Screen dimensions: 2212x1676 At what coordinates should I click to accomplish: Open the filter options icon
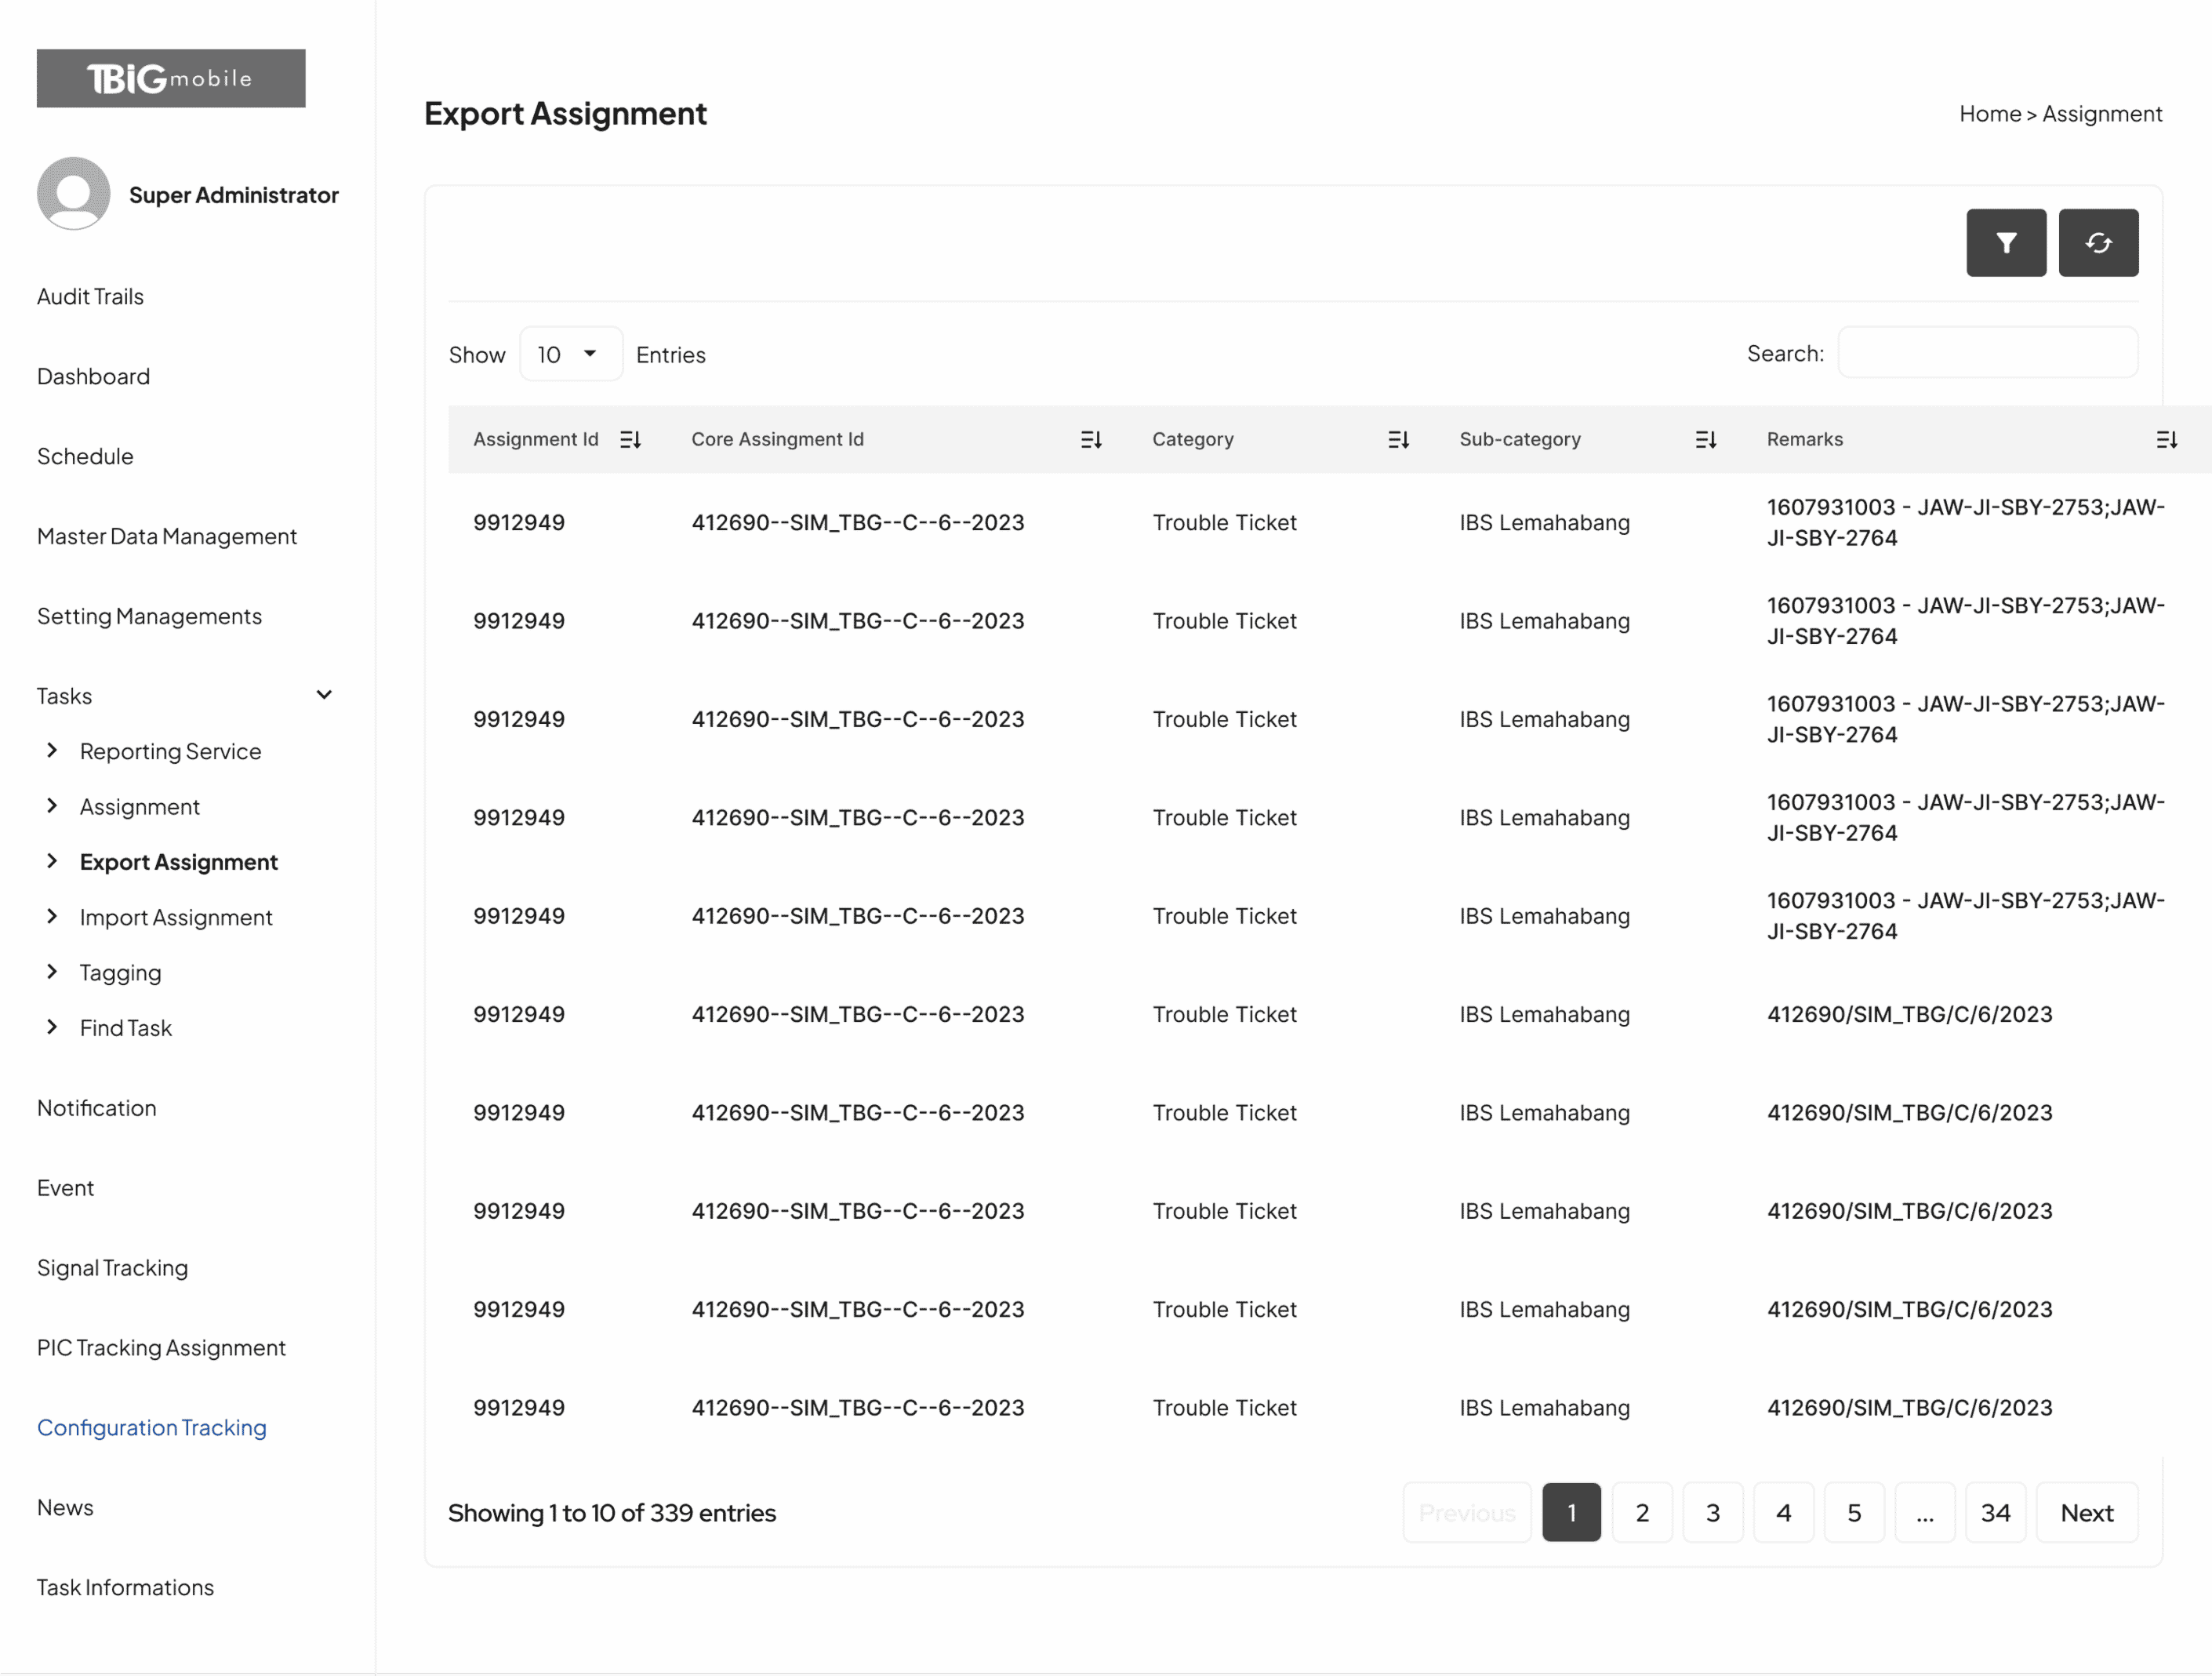tap(2006, 242)
